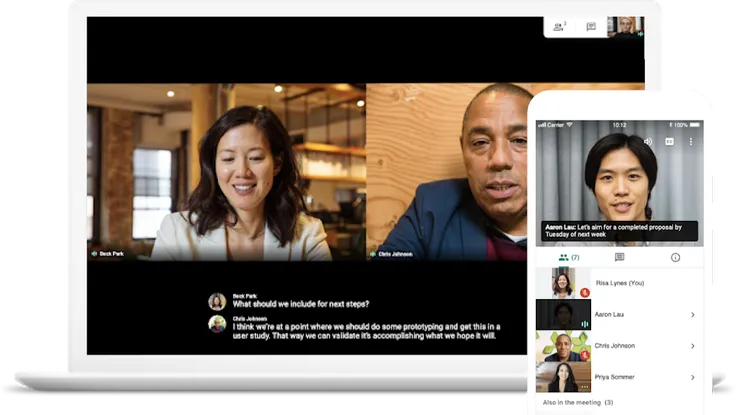Viewport: 736px width, 415px height.
Task: Tap Aaron Lau's main video on phone
Action: tap(620, 183)
